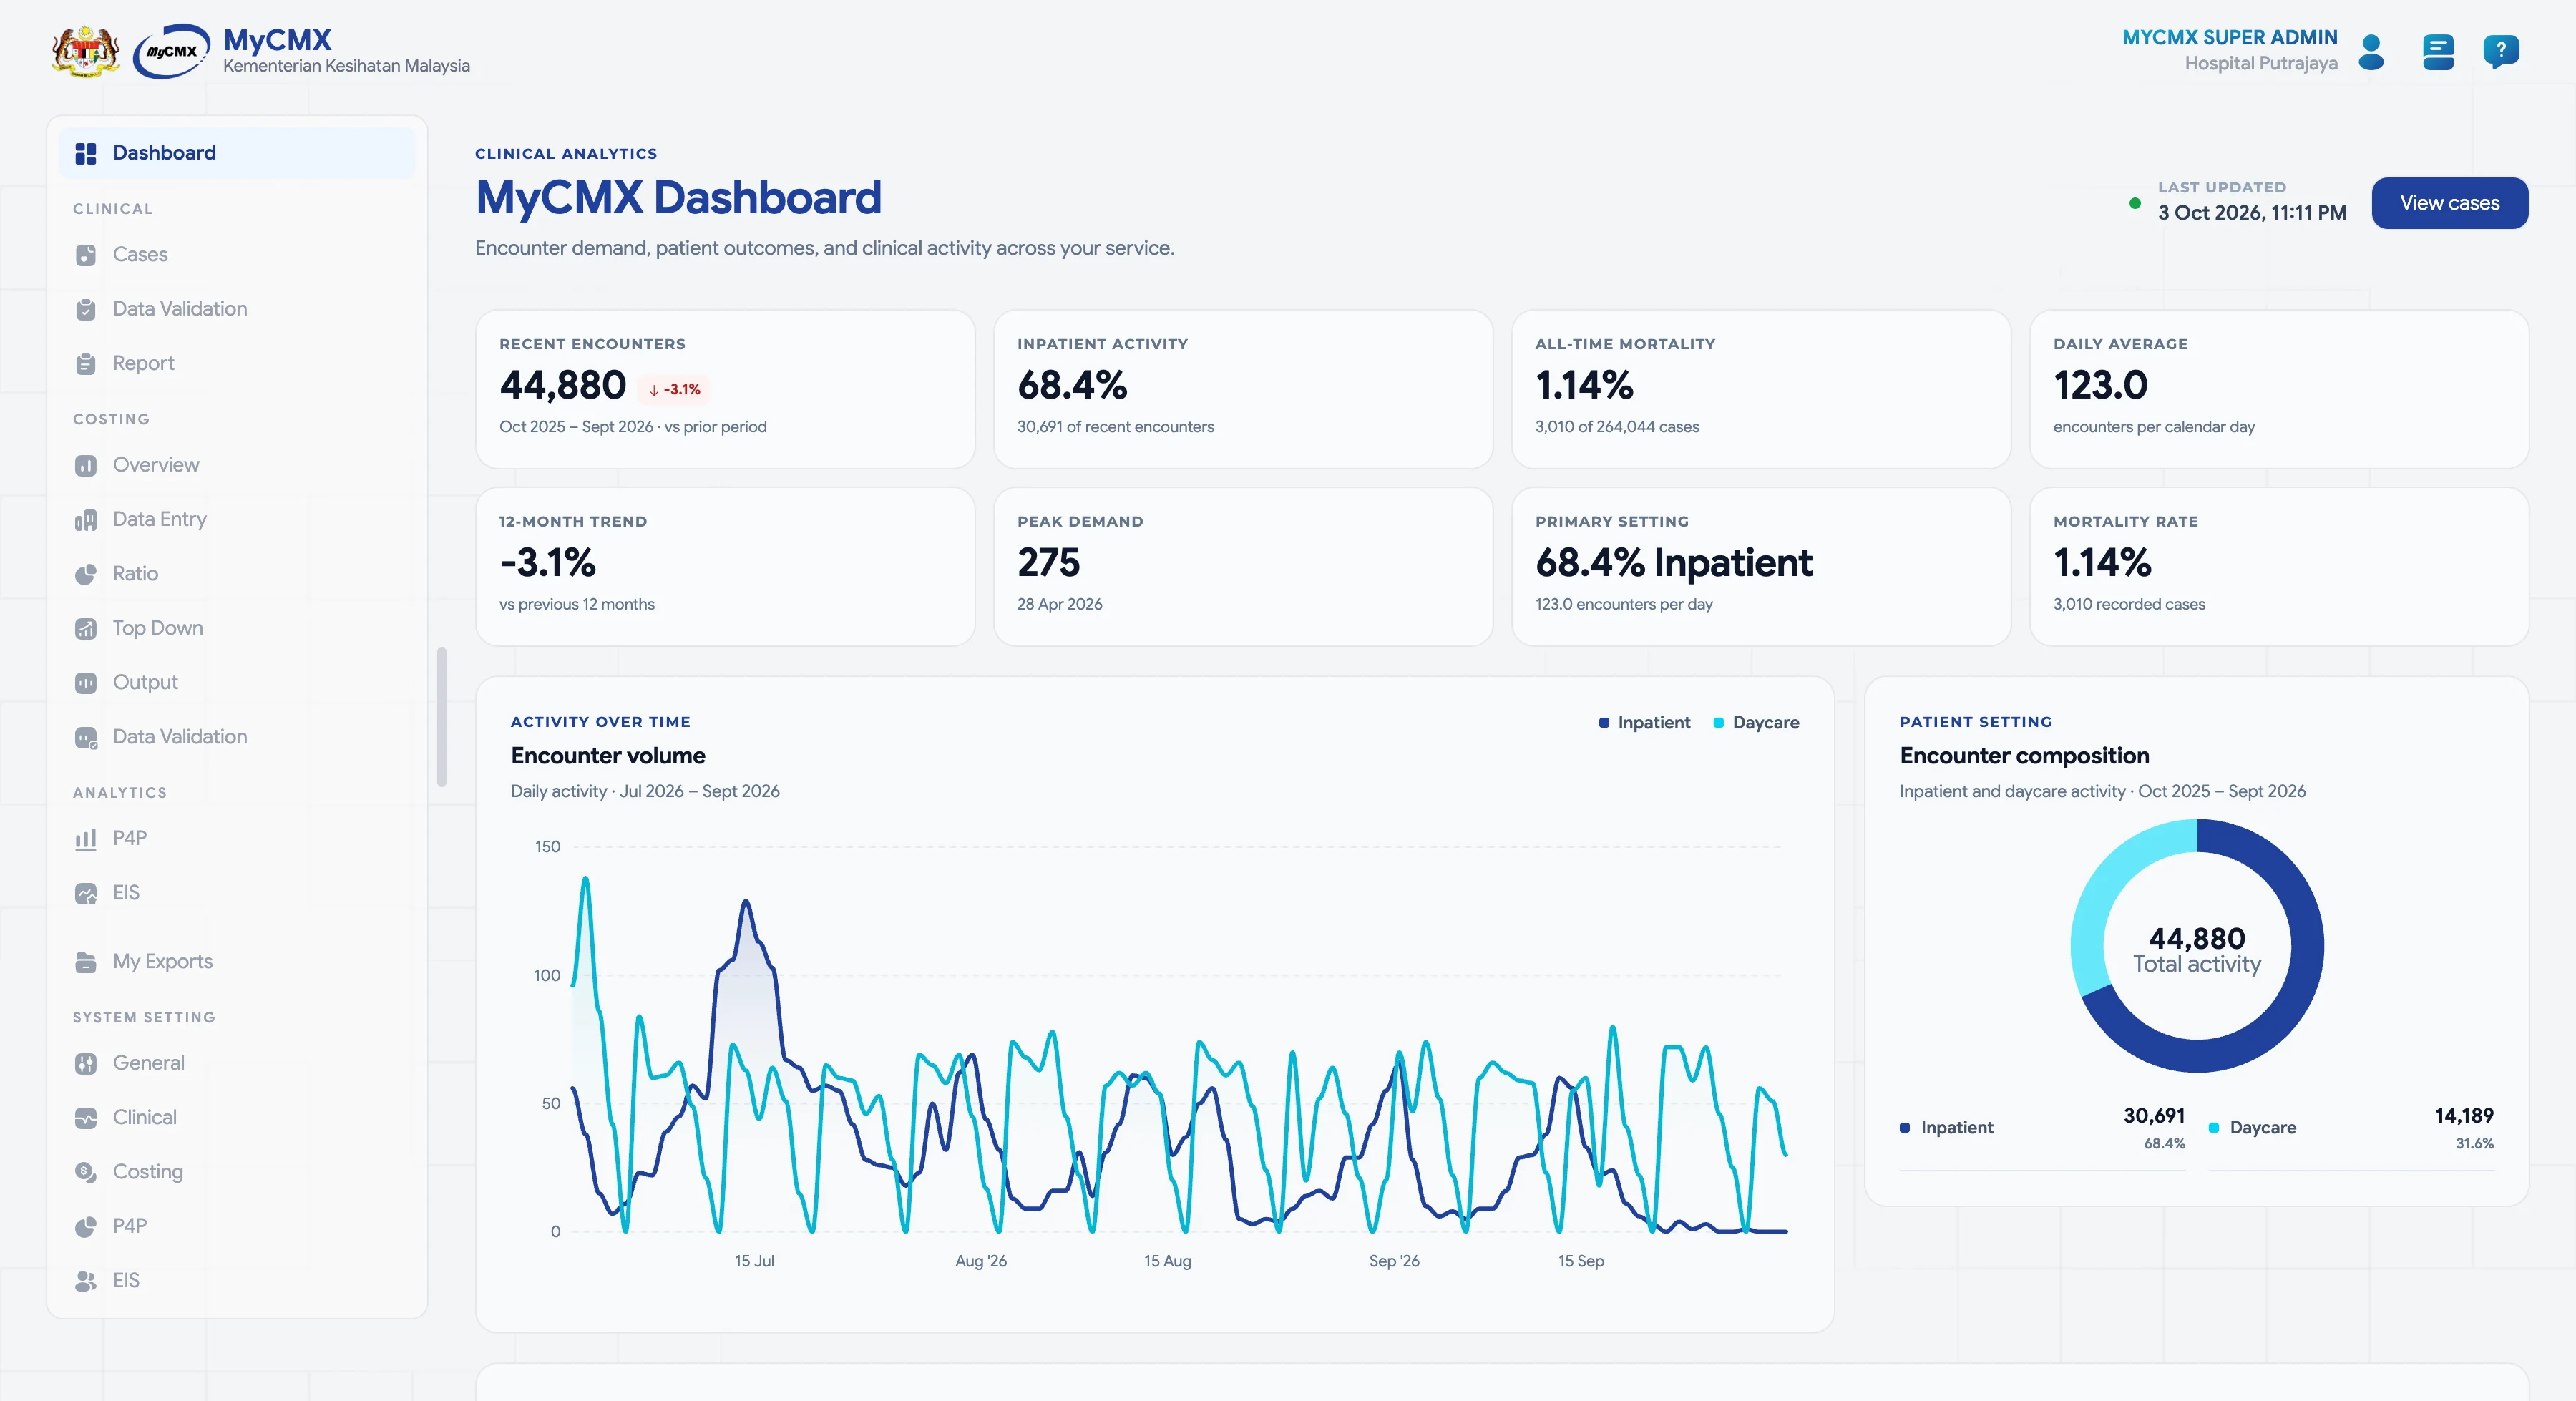Image resolution: width=2576 pixels, height=1401 pixels.
Task: Click the user profile icon
Action: tap(2371, 51)
